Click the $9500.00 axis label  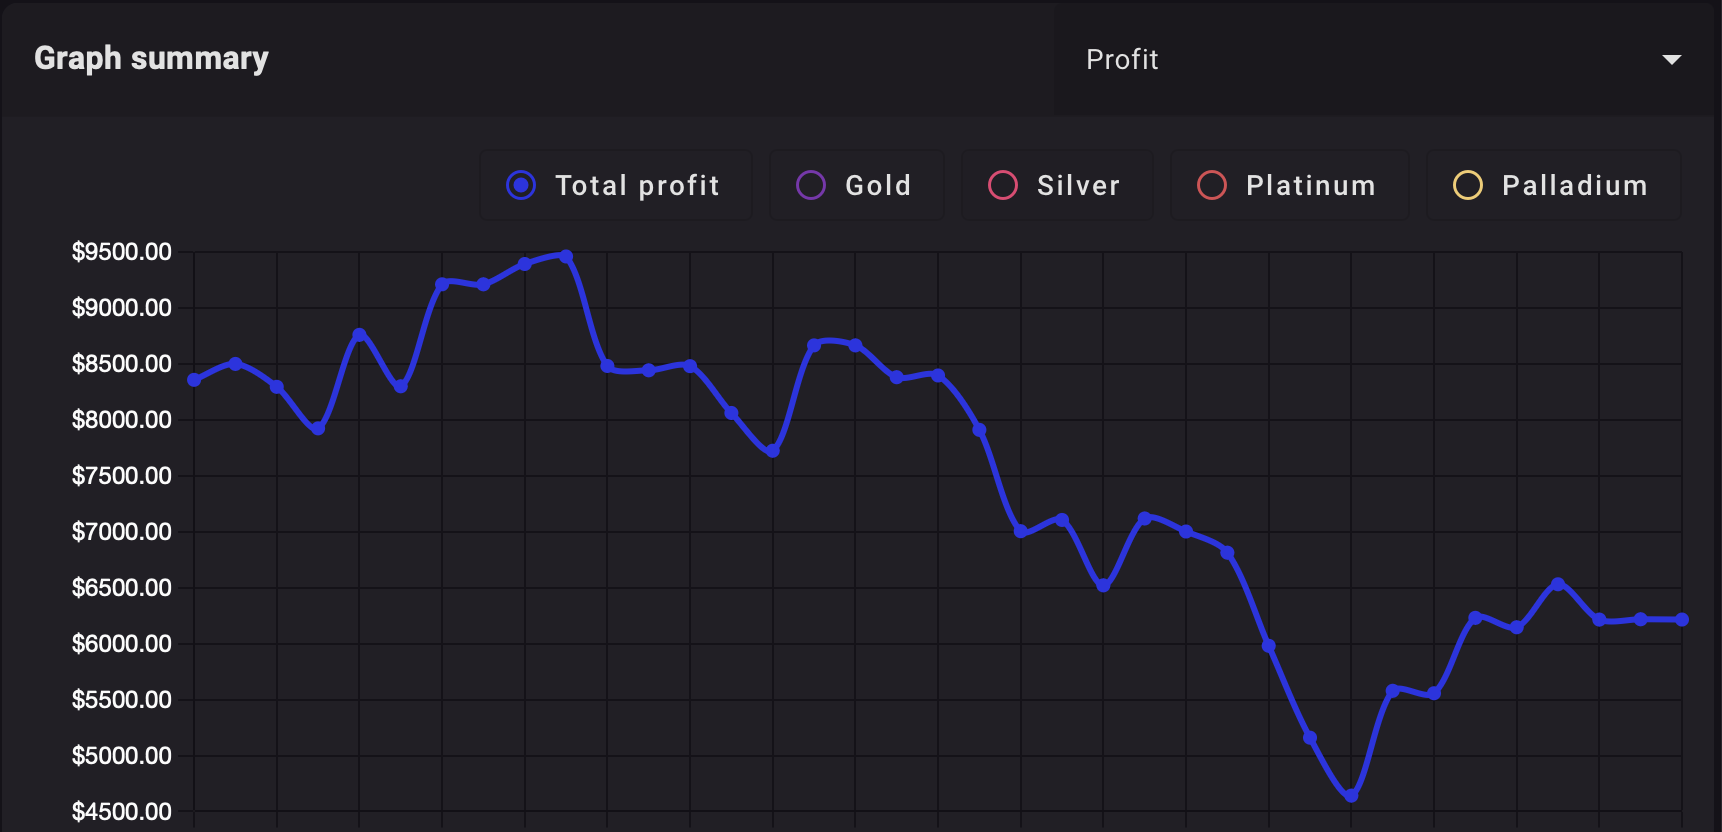(122, 251)
